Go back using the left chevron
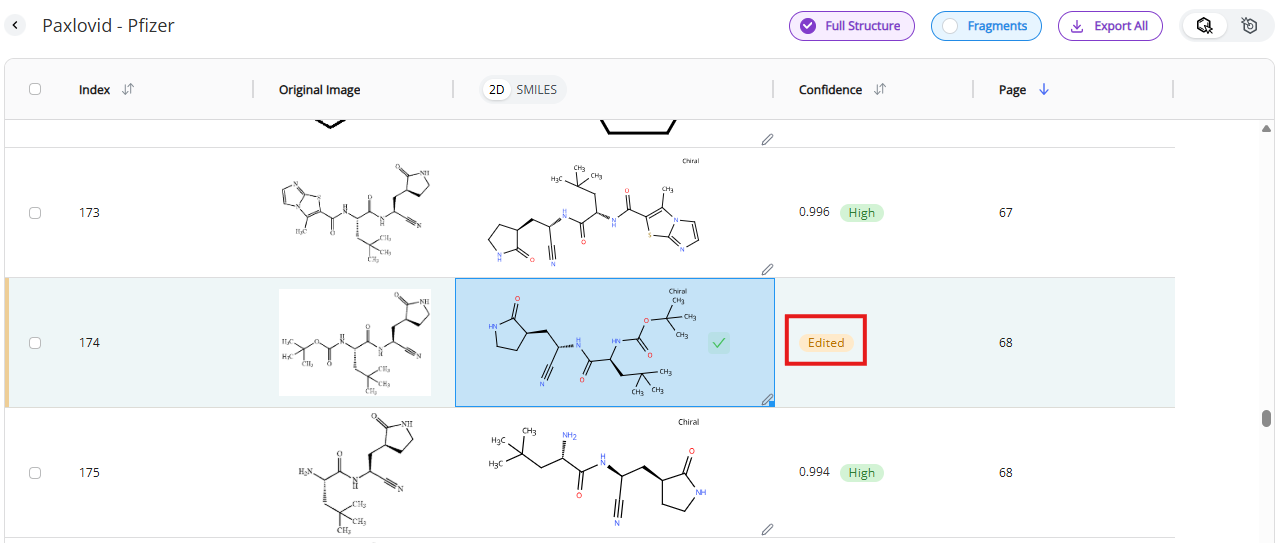1285x543 pixels. coord(16,25)
